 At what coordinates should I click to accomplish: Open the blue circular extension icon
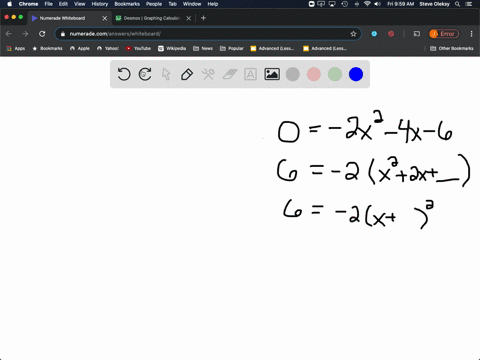374,34
